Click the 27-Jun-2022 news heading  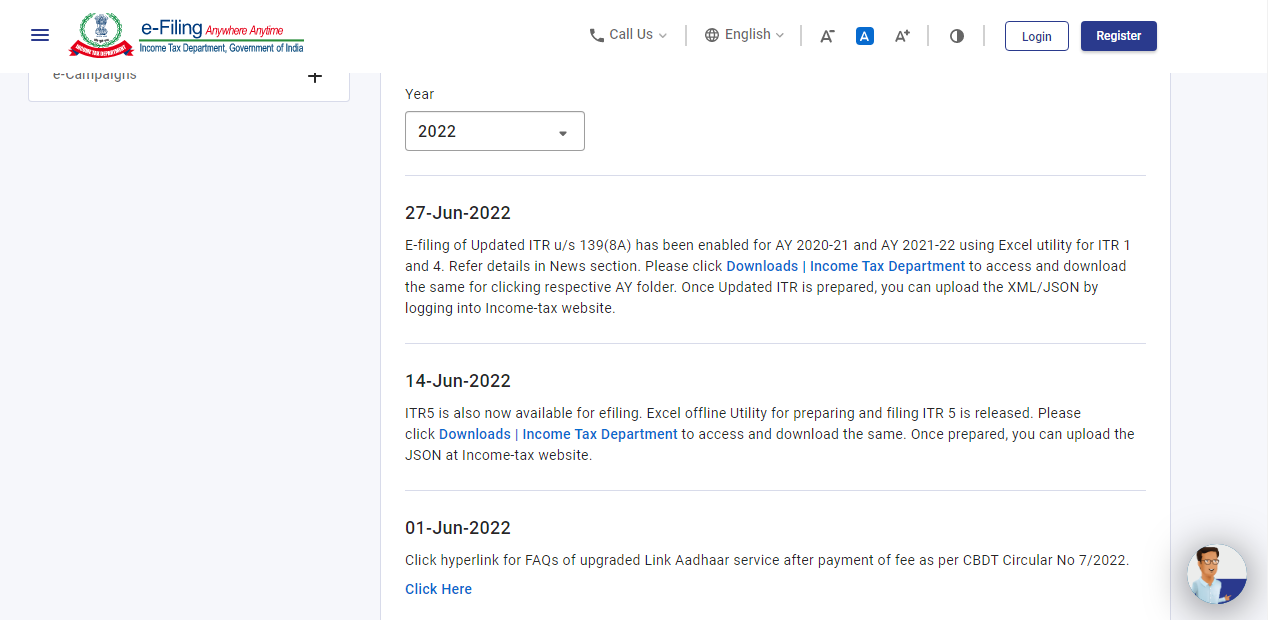click(458, 213)
